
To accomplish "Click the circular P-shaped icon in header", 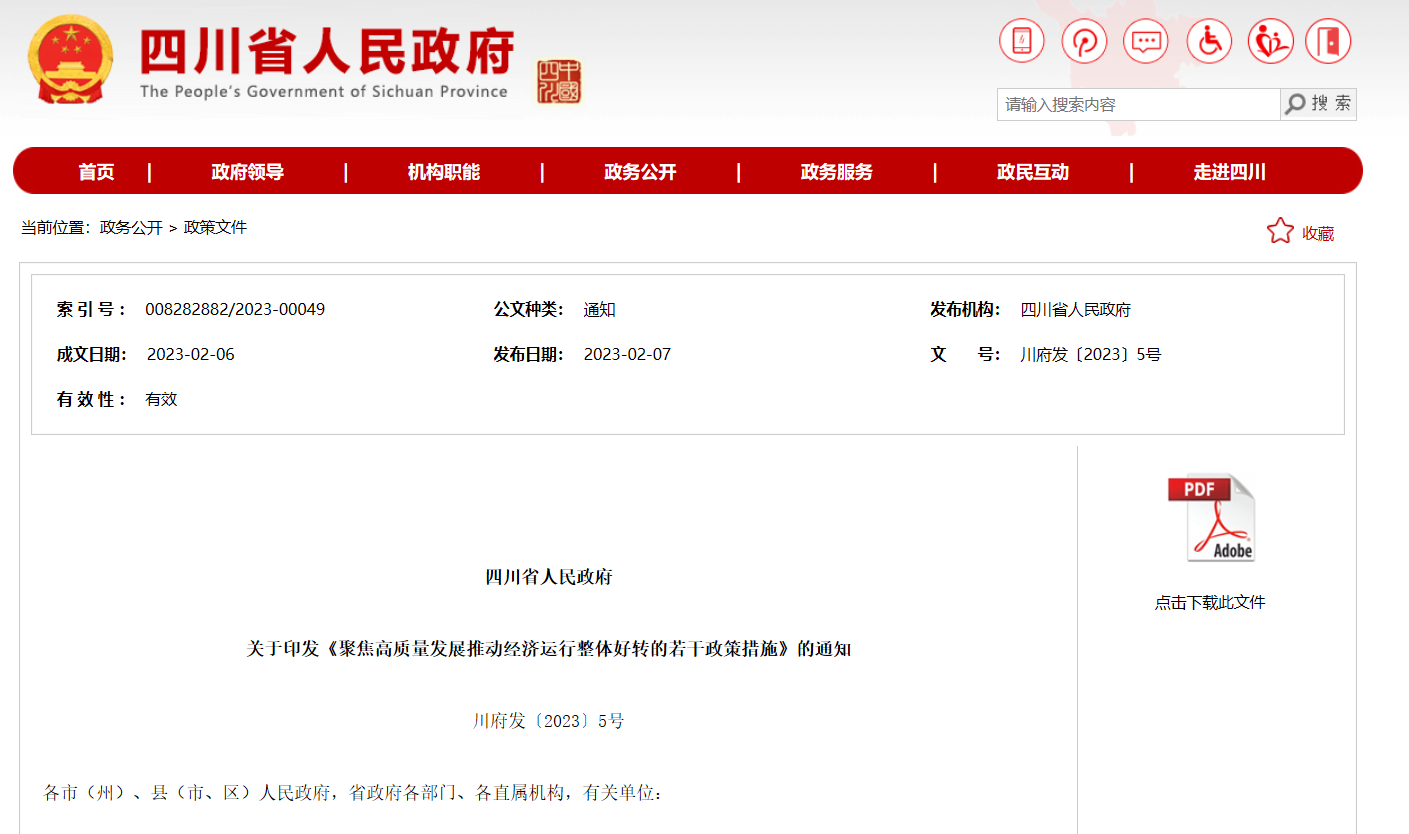I will pyautogui.click(x=1084, y=42).
